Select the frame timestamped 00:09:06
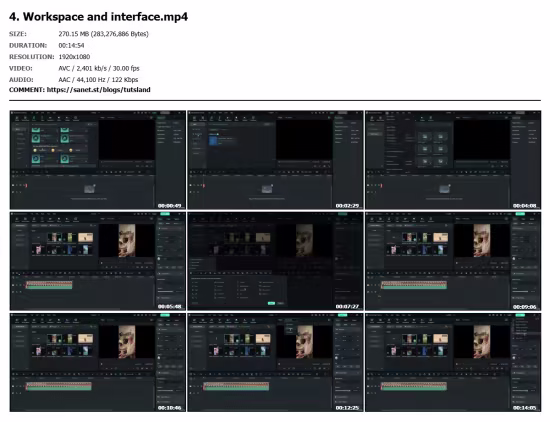Screen dimensions: 550x422 pyautogui.click(x=453, y=261)
